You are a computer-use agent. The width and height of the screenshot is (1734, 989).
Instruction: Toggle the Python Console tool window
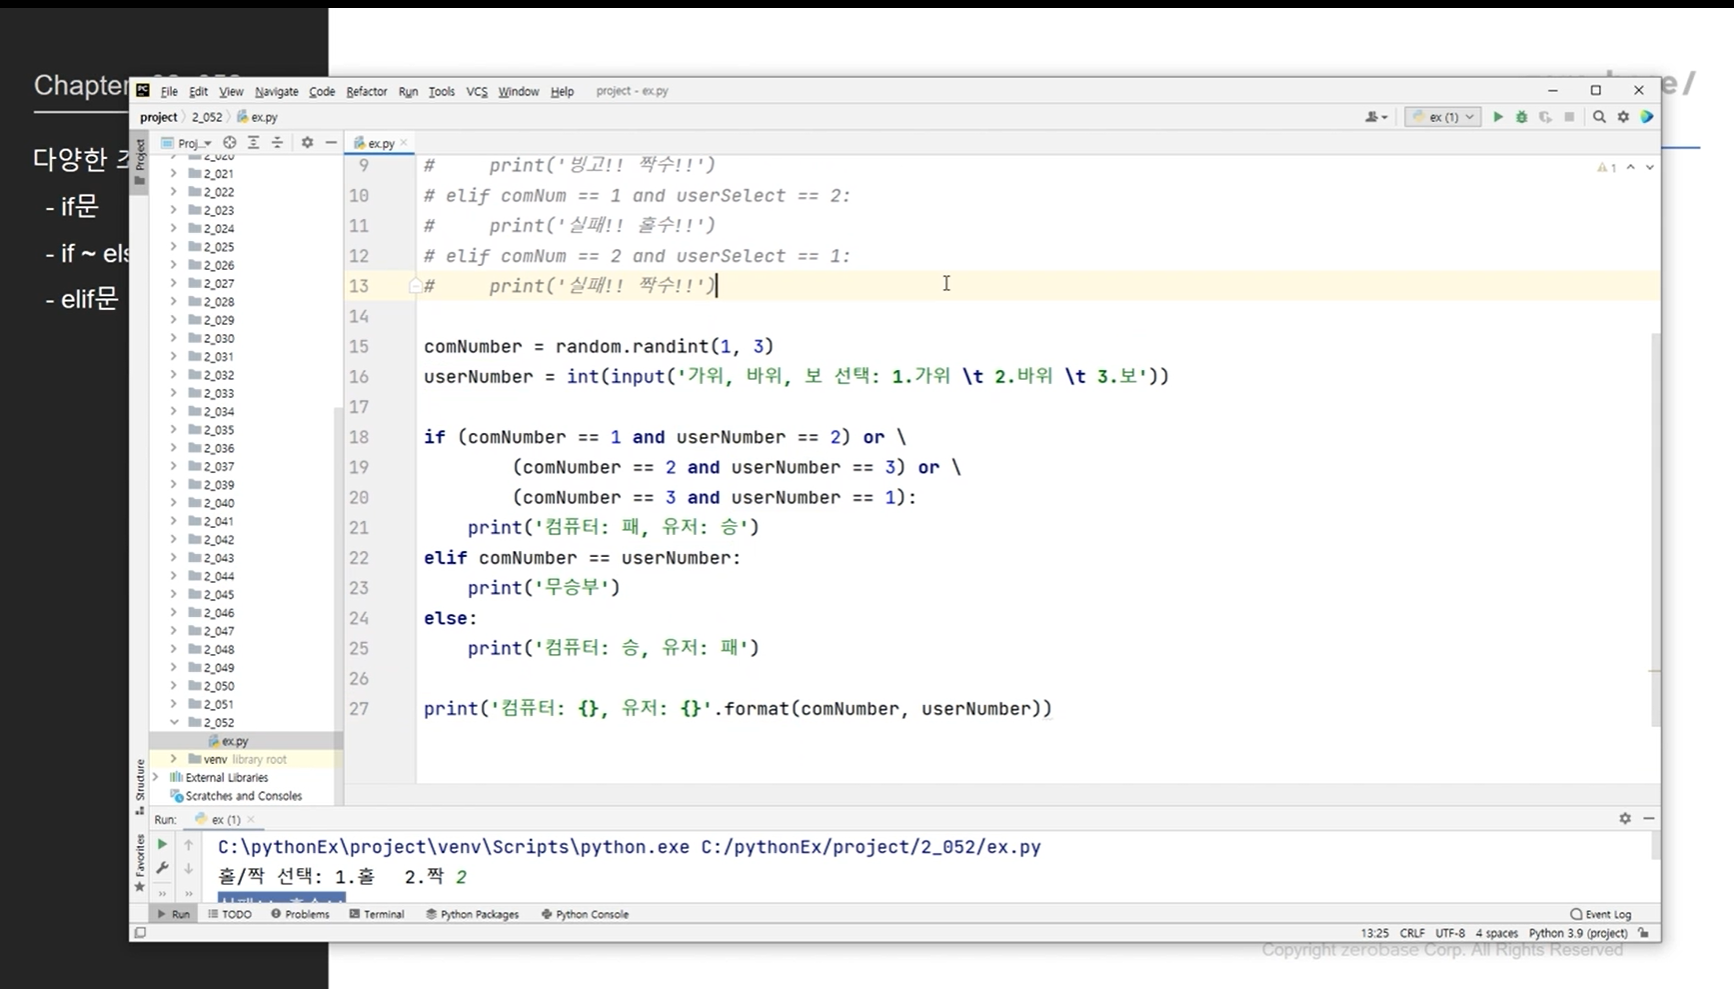tap(585, 914)
